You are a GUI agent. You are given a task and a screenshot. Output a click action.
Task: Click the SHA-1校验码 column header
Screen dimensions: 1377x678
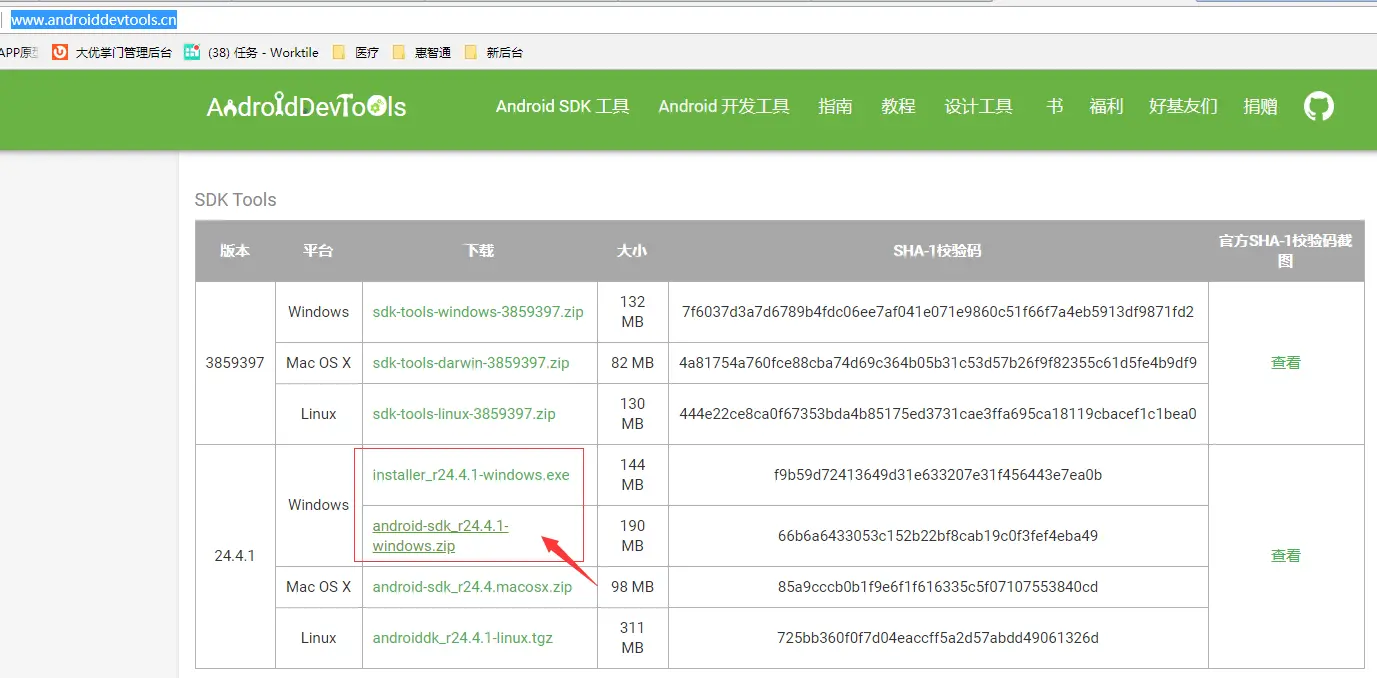click(938, 251)
